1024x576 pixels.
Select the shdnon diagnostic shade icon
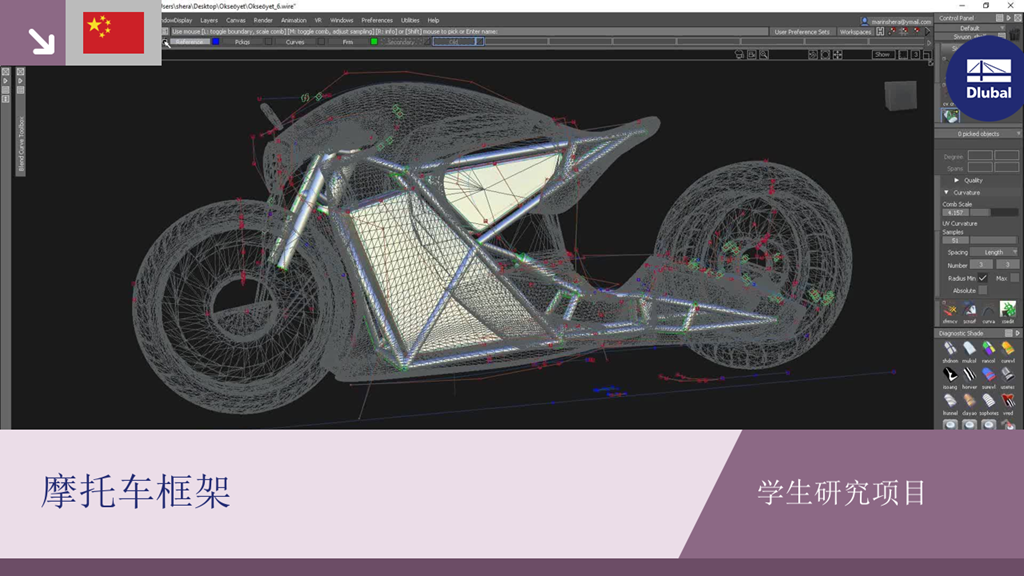coord(950,349)
